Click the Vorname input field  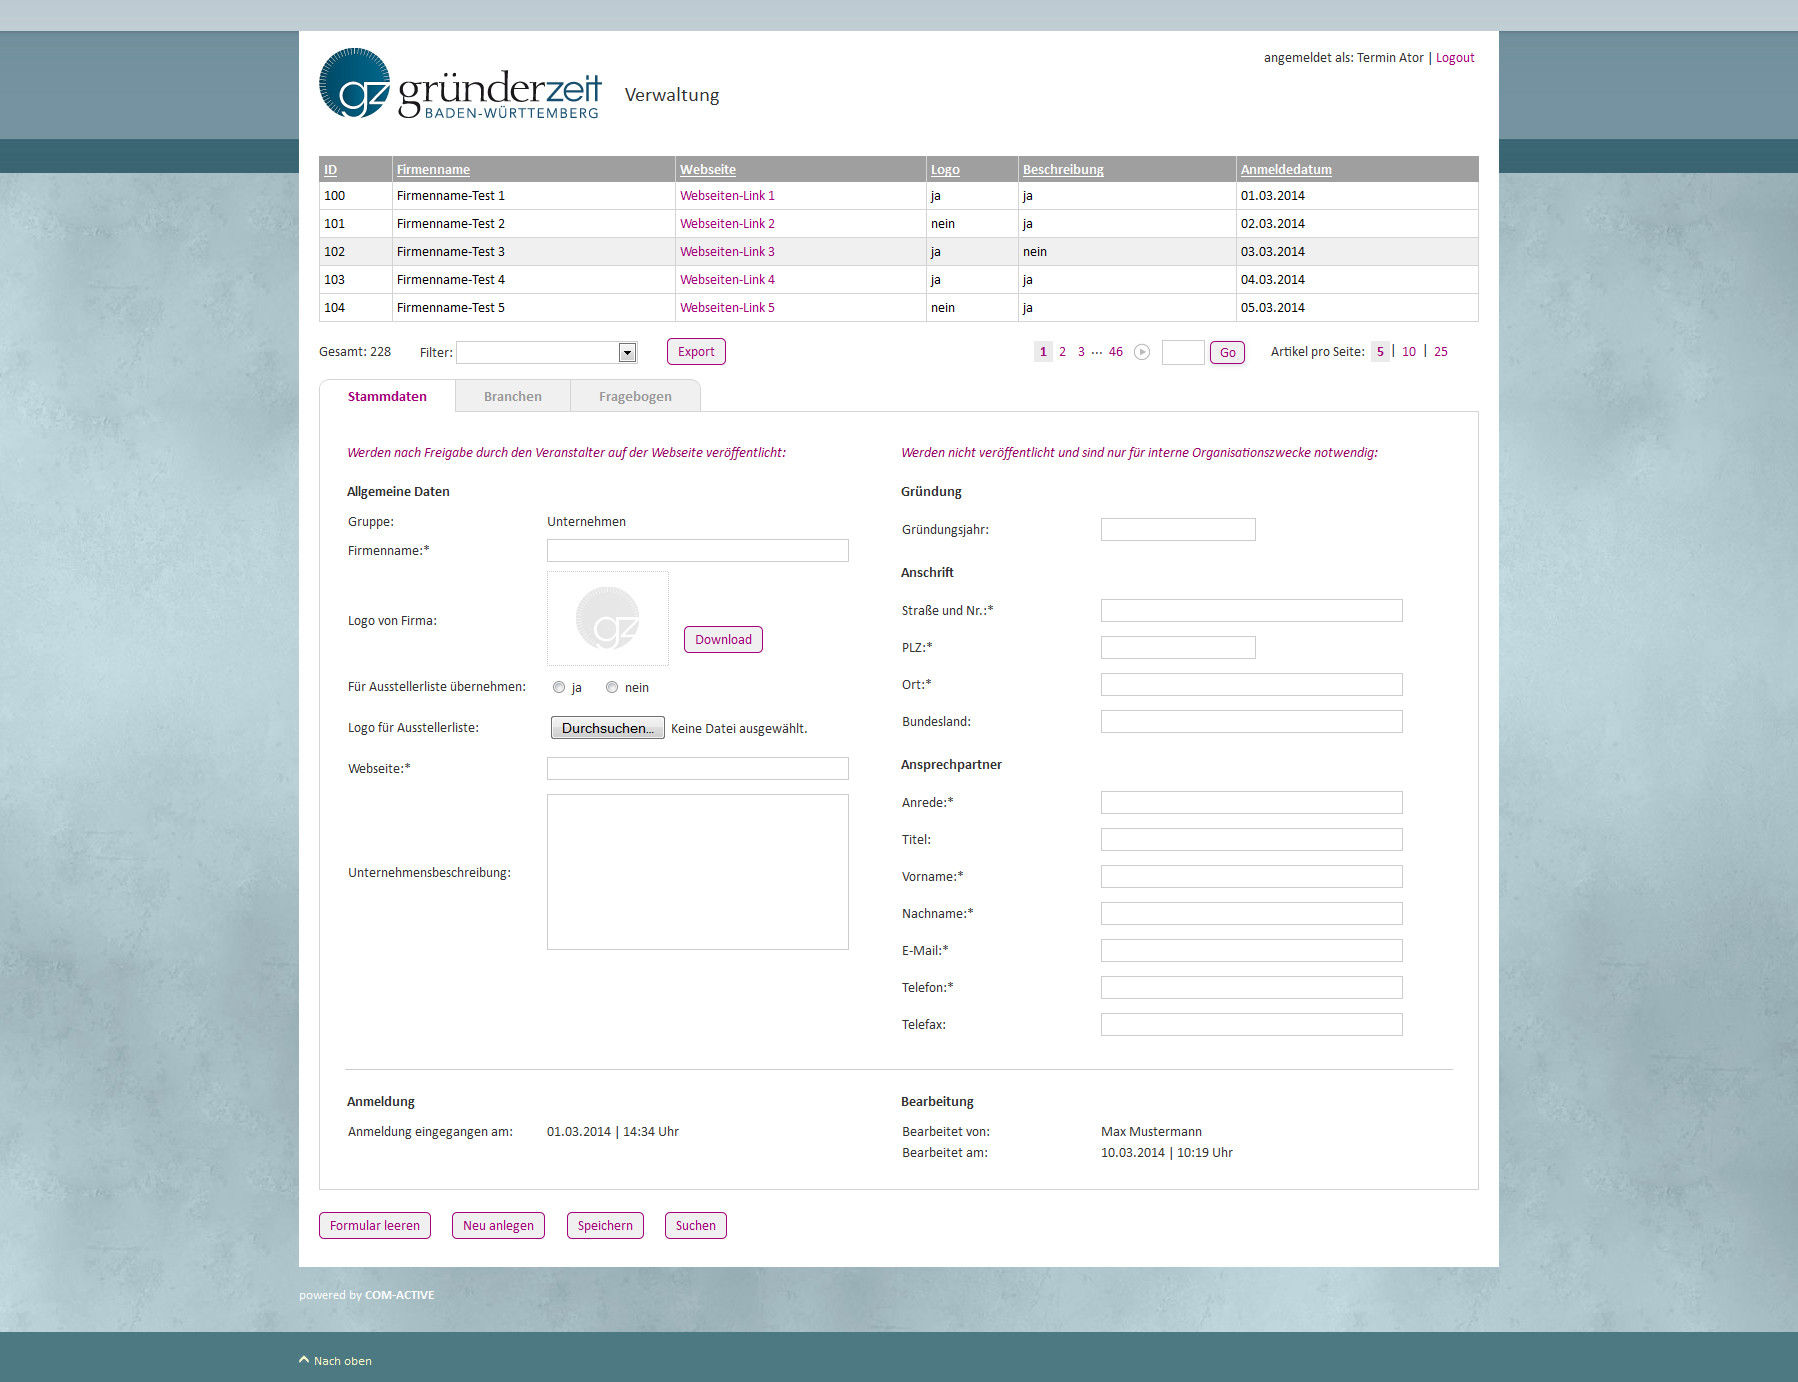(x=1252, y=877)
